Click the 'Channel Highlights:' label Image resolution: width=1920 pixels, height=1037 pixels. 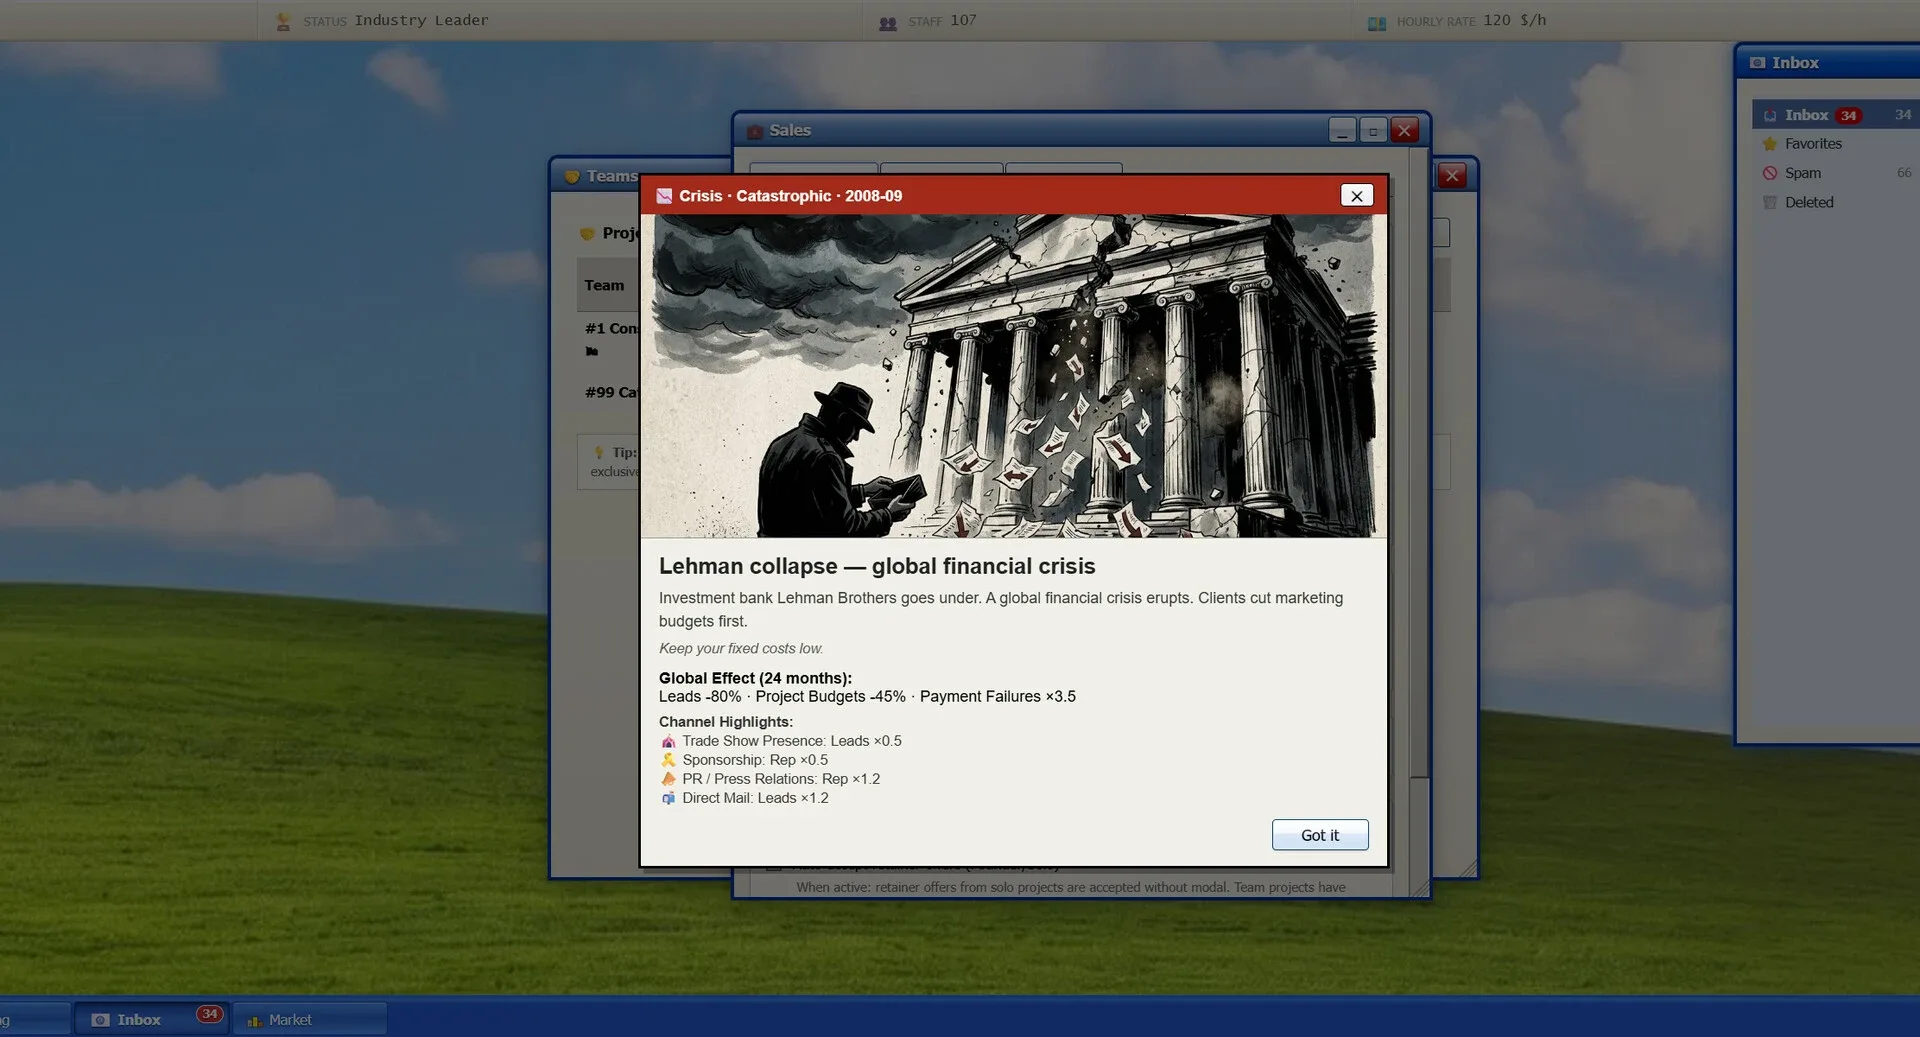tap(726, 722)
